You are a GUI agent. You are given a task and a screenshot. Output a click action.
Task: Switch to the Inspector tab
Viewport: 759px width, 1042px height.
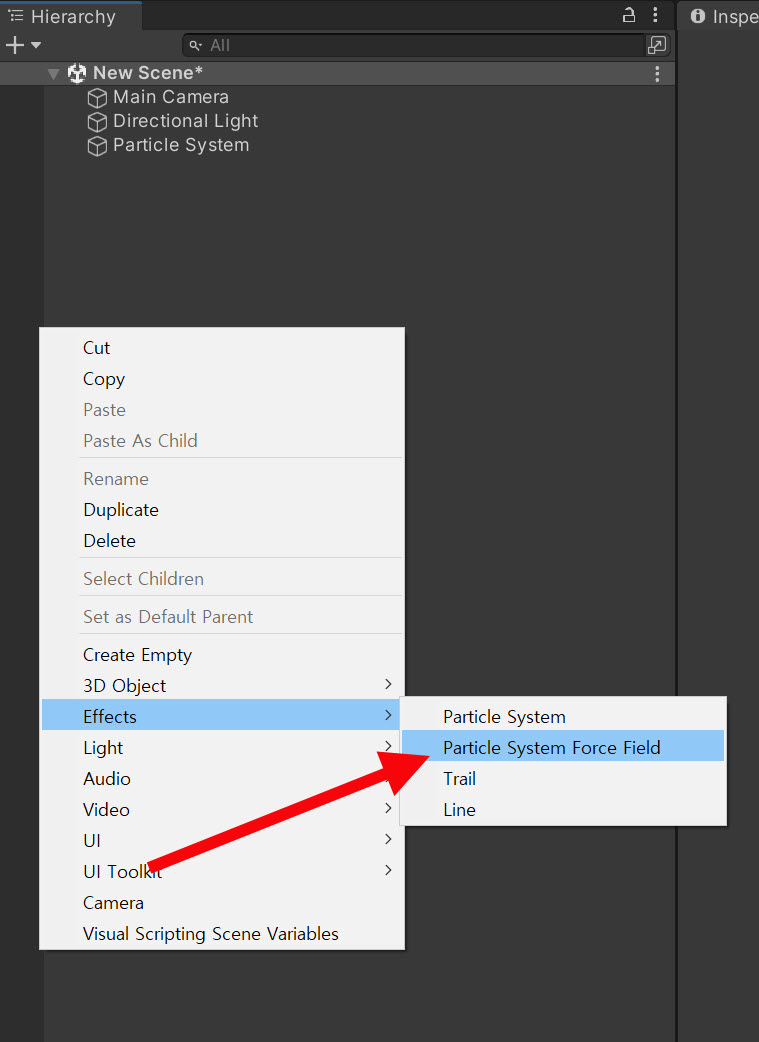[x=719, y=16]
